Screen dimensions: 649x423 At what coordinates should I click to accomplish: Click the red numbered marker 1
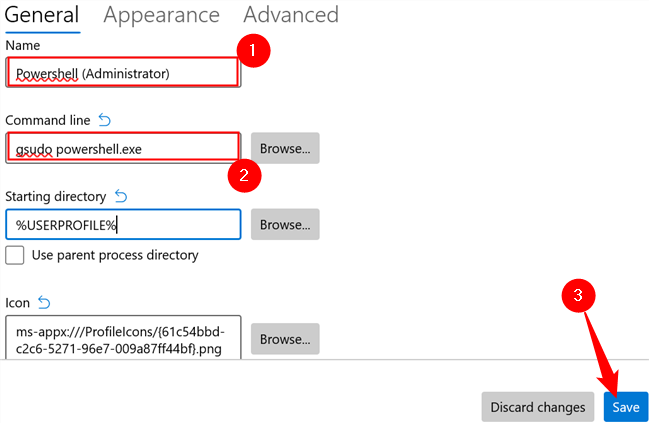click(253, 50)
